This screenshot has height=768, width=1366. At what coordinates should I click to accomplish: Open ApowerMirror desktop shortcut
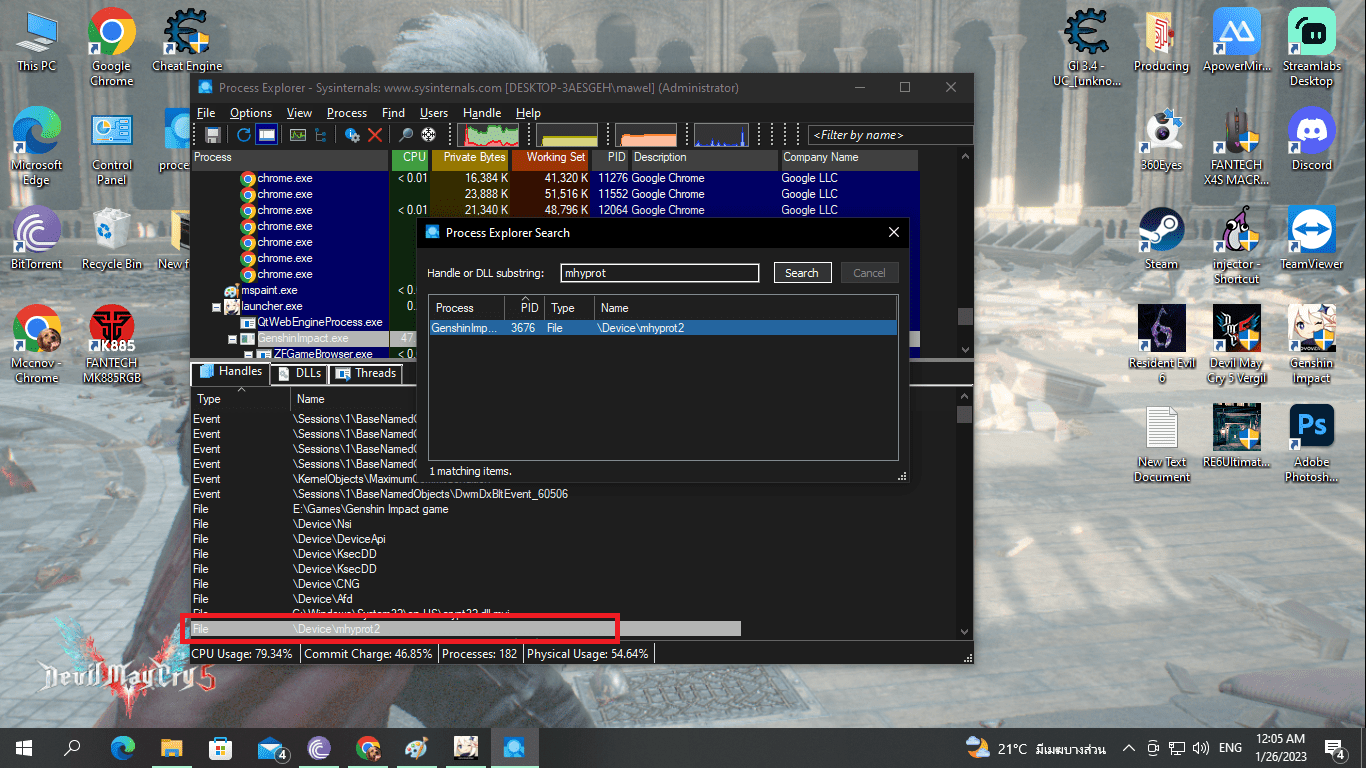tap(1237, 41)
